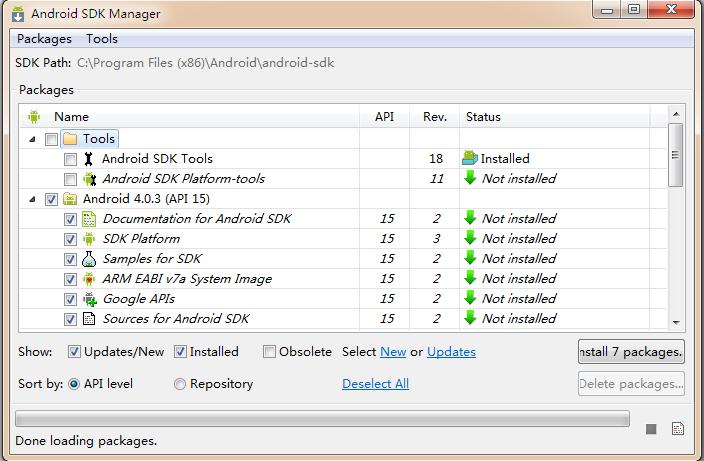Uncheck the SDK Platform checkbox
704x461 pixels.
70,239
